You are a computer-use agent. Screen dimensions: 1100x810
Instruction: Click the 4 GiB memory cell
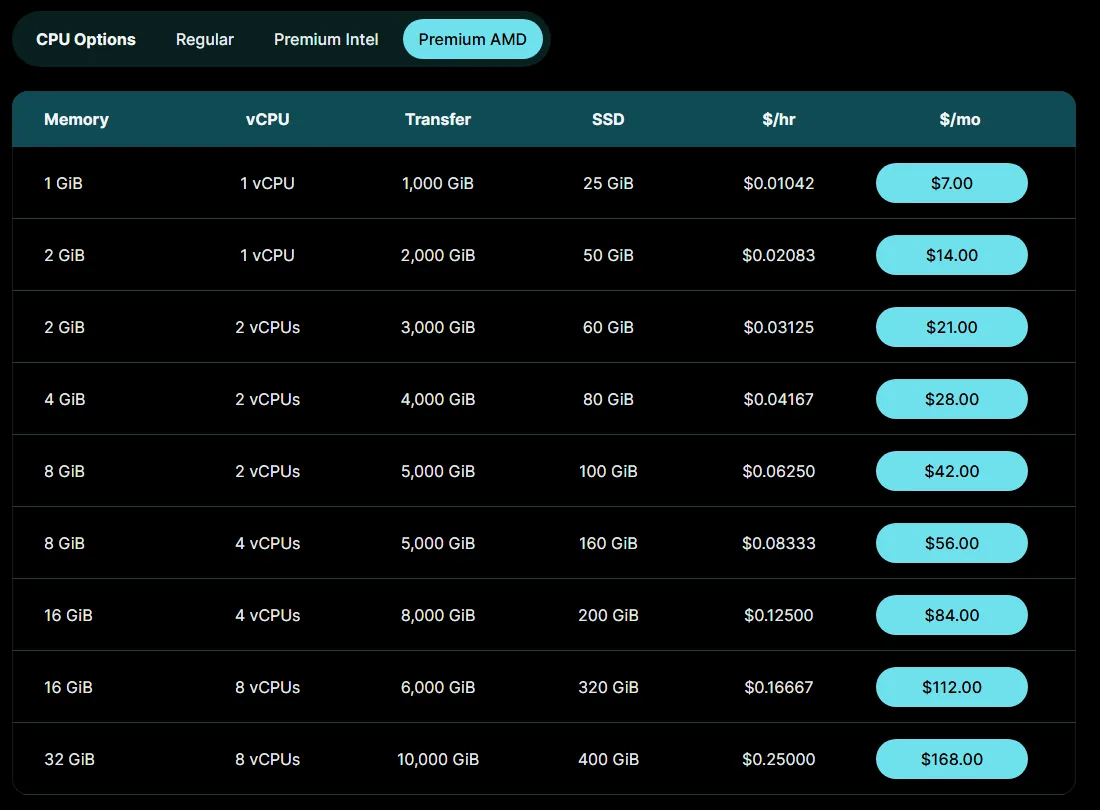65,399
